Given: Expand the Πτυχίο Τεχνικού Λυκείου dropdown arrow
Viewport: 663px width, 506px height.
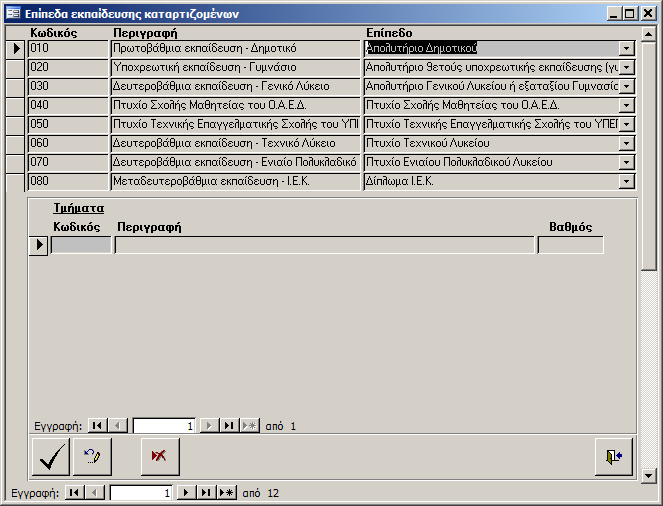Looking at the screenshot, I should [x=627, y=143].
